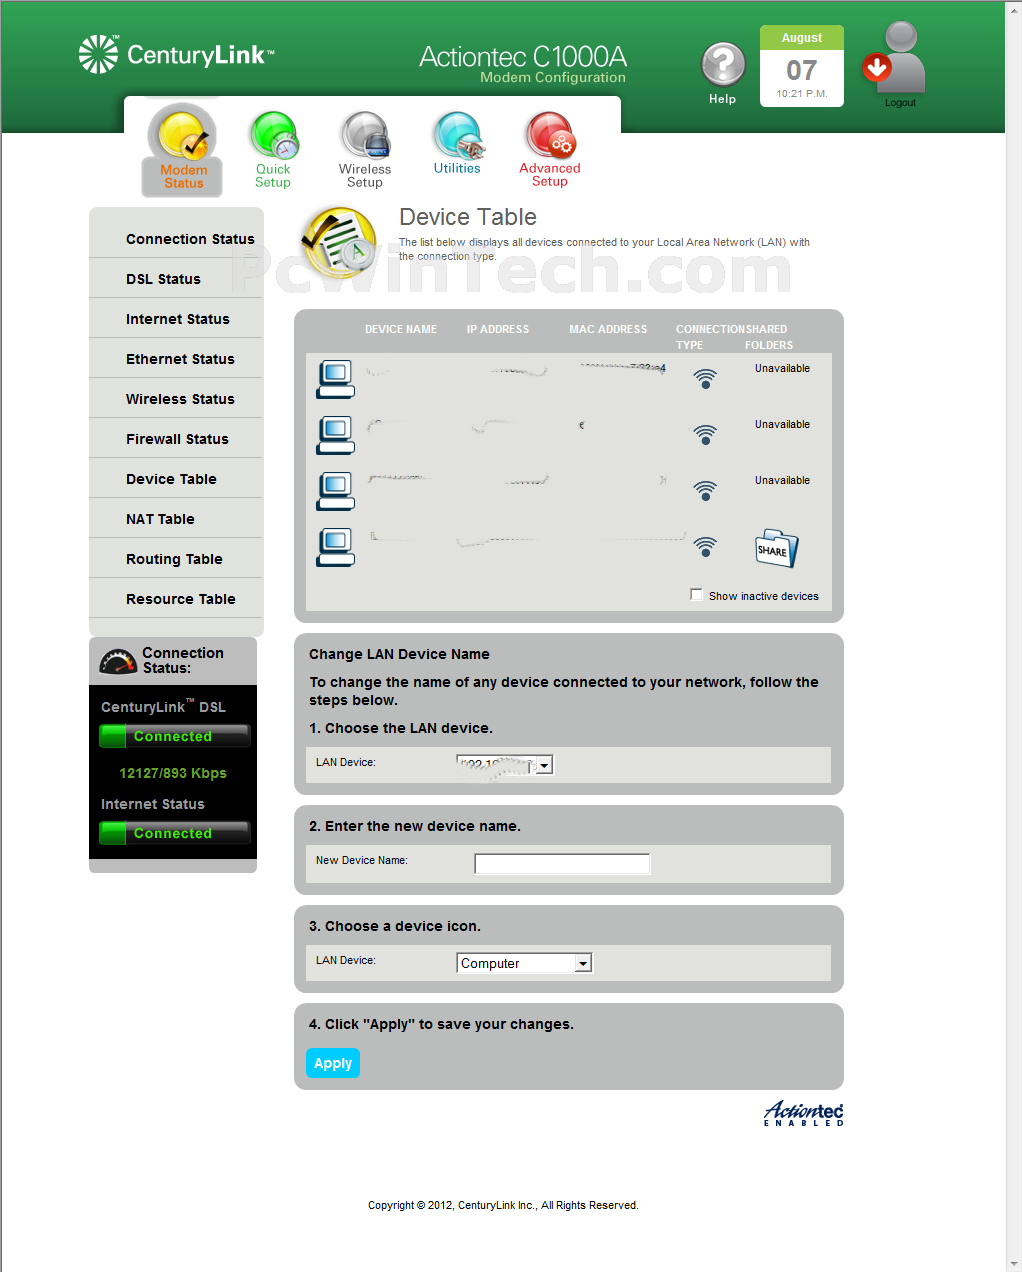Click the Apply button
Screen dimensions: 1022x1272
click(333, 1063)
